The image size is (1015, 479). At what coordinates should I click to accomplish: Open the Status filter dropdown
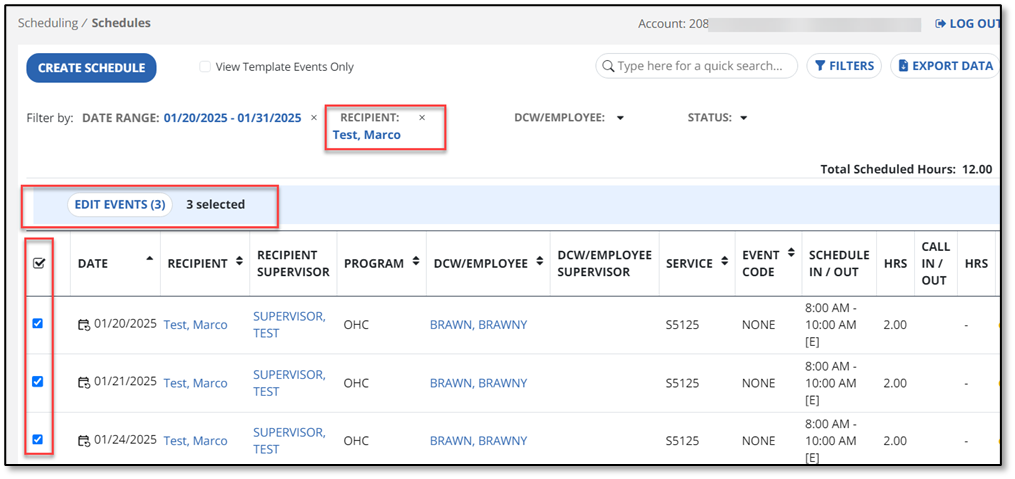[x=743, y=118]
